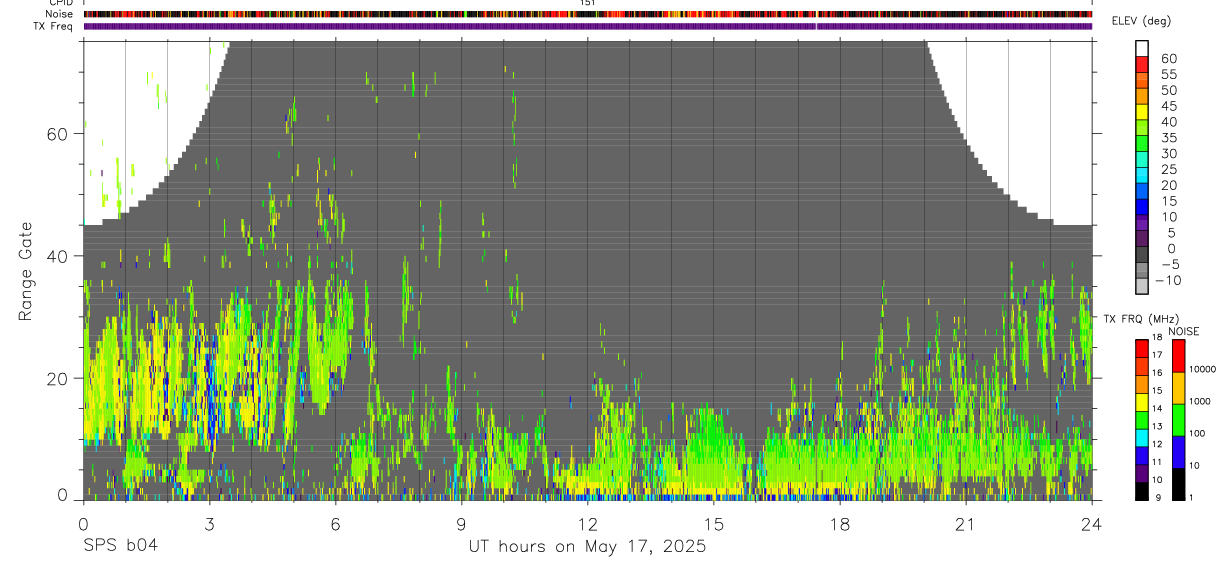
Task: Click ELEV legend value −10
Action: tap(1169, 280)
